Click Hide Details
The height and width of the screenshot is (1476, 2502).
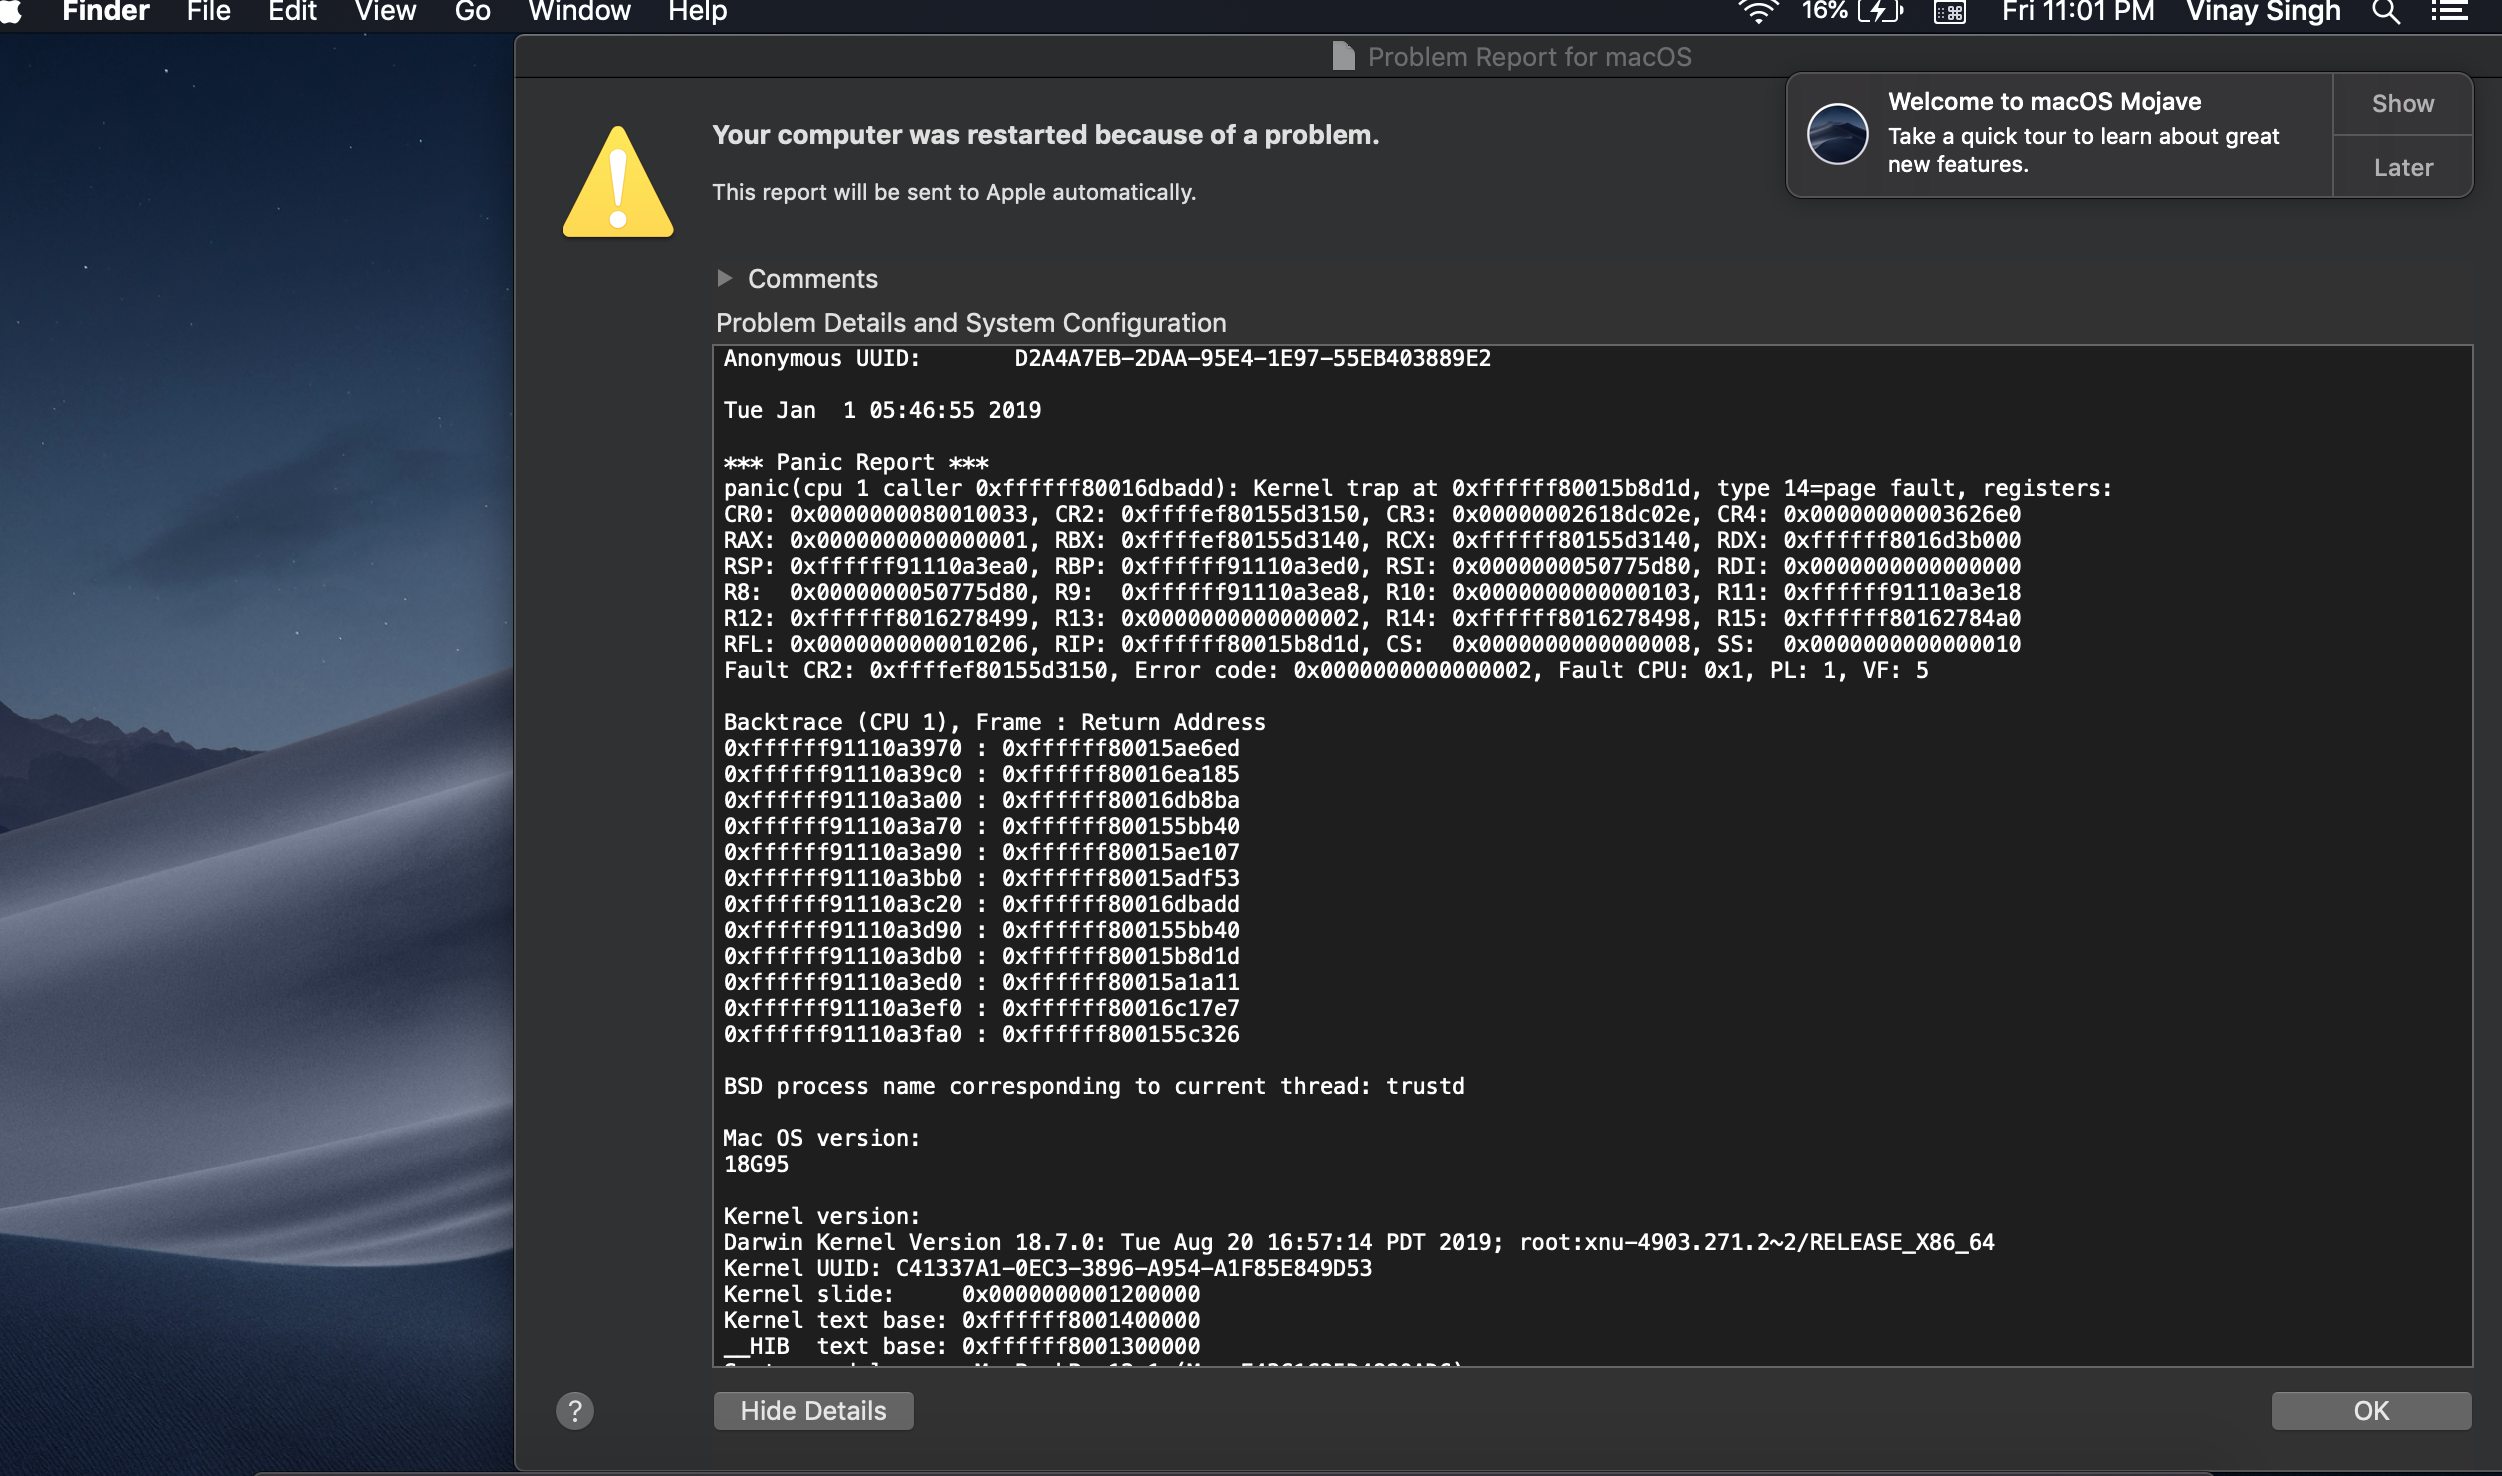[x=812, y=1410]
